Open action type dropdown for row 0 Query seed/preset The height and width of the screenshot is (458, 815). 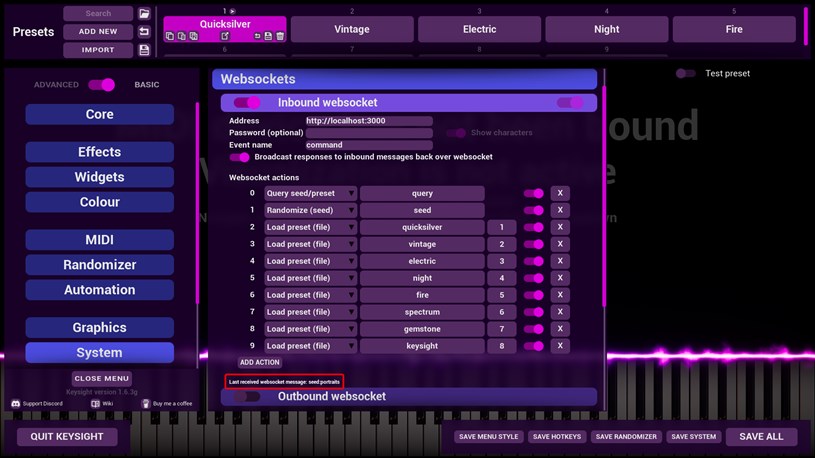tap(310, 193)
